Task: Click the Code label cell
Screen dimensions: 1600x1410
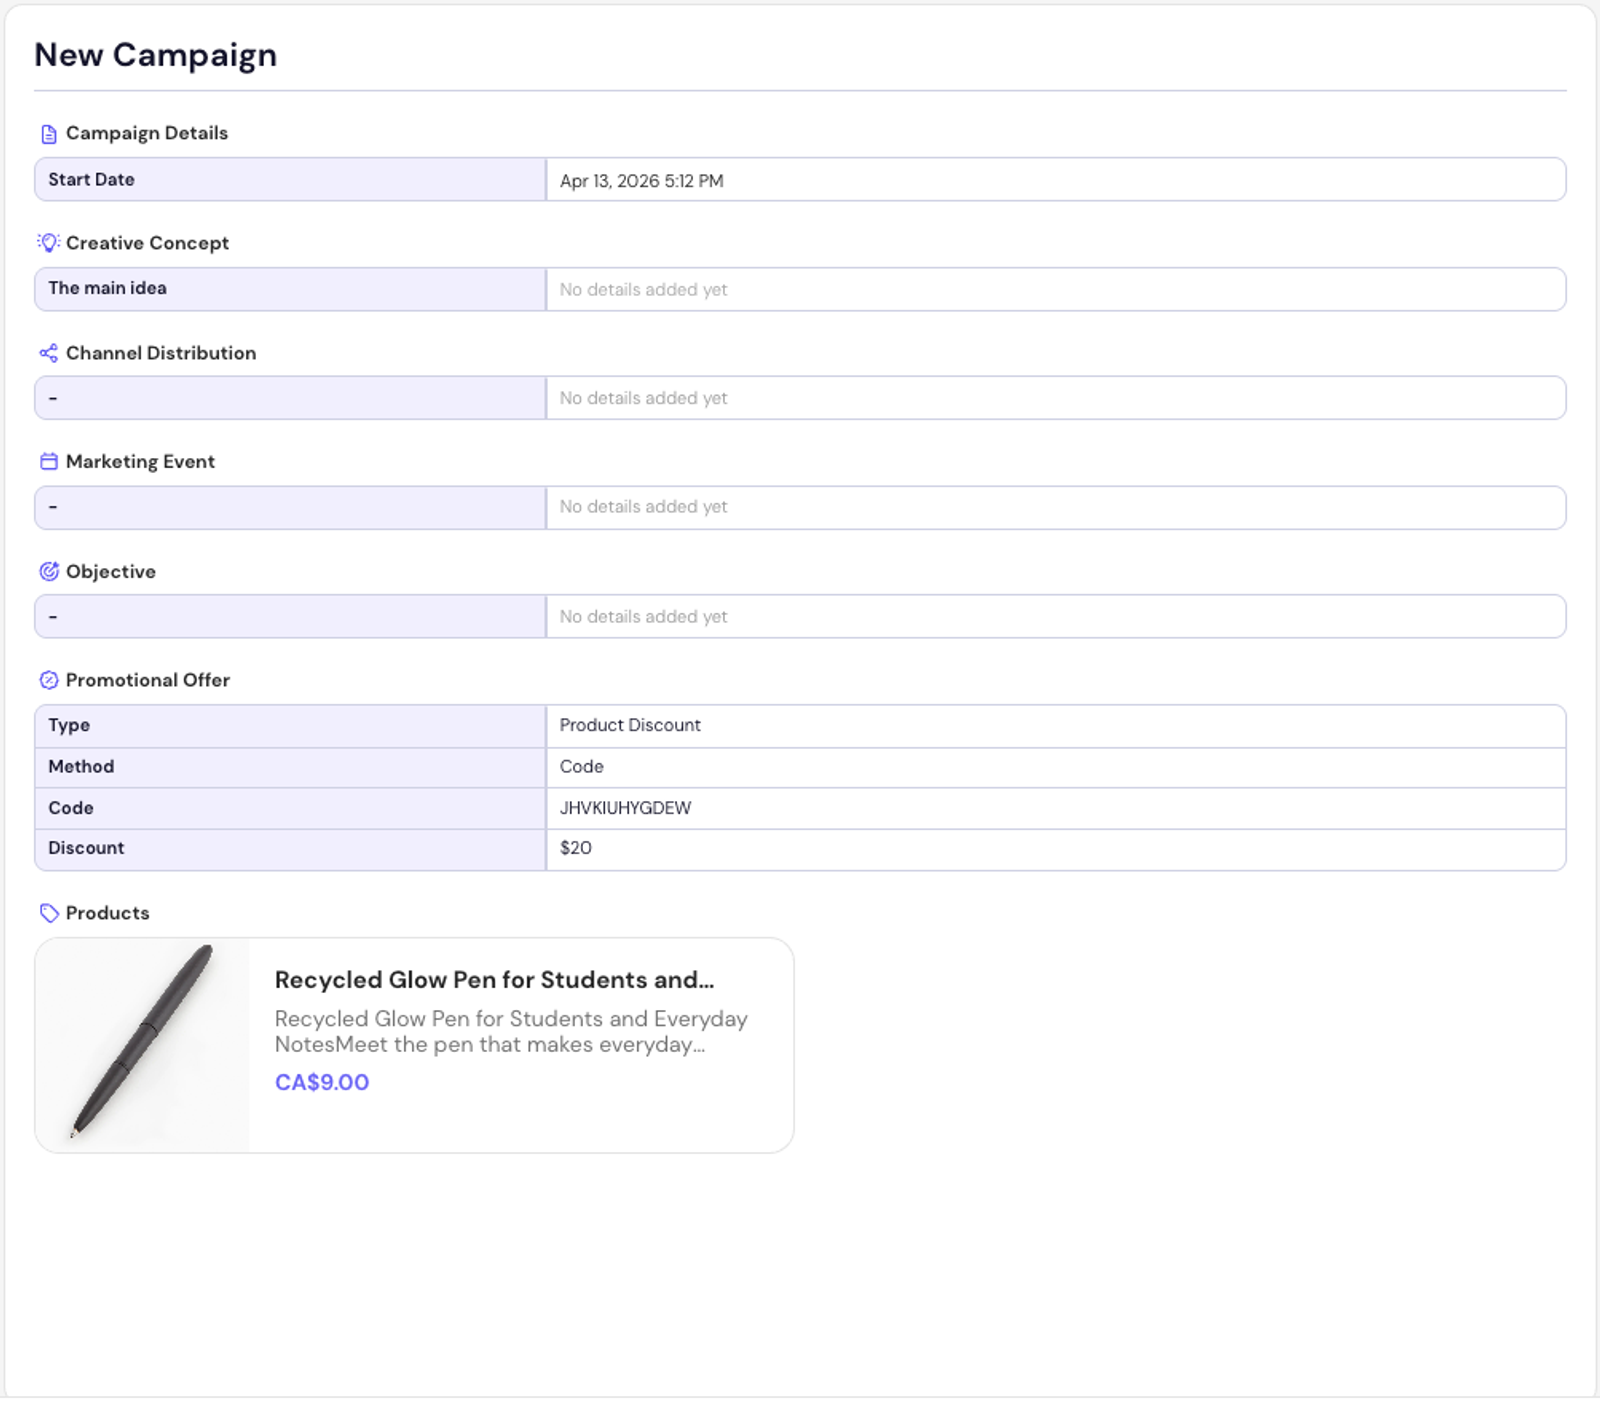Action: 290,808
